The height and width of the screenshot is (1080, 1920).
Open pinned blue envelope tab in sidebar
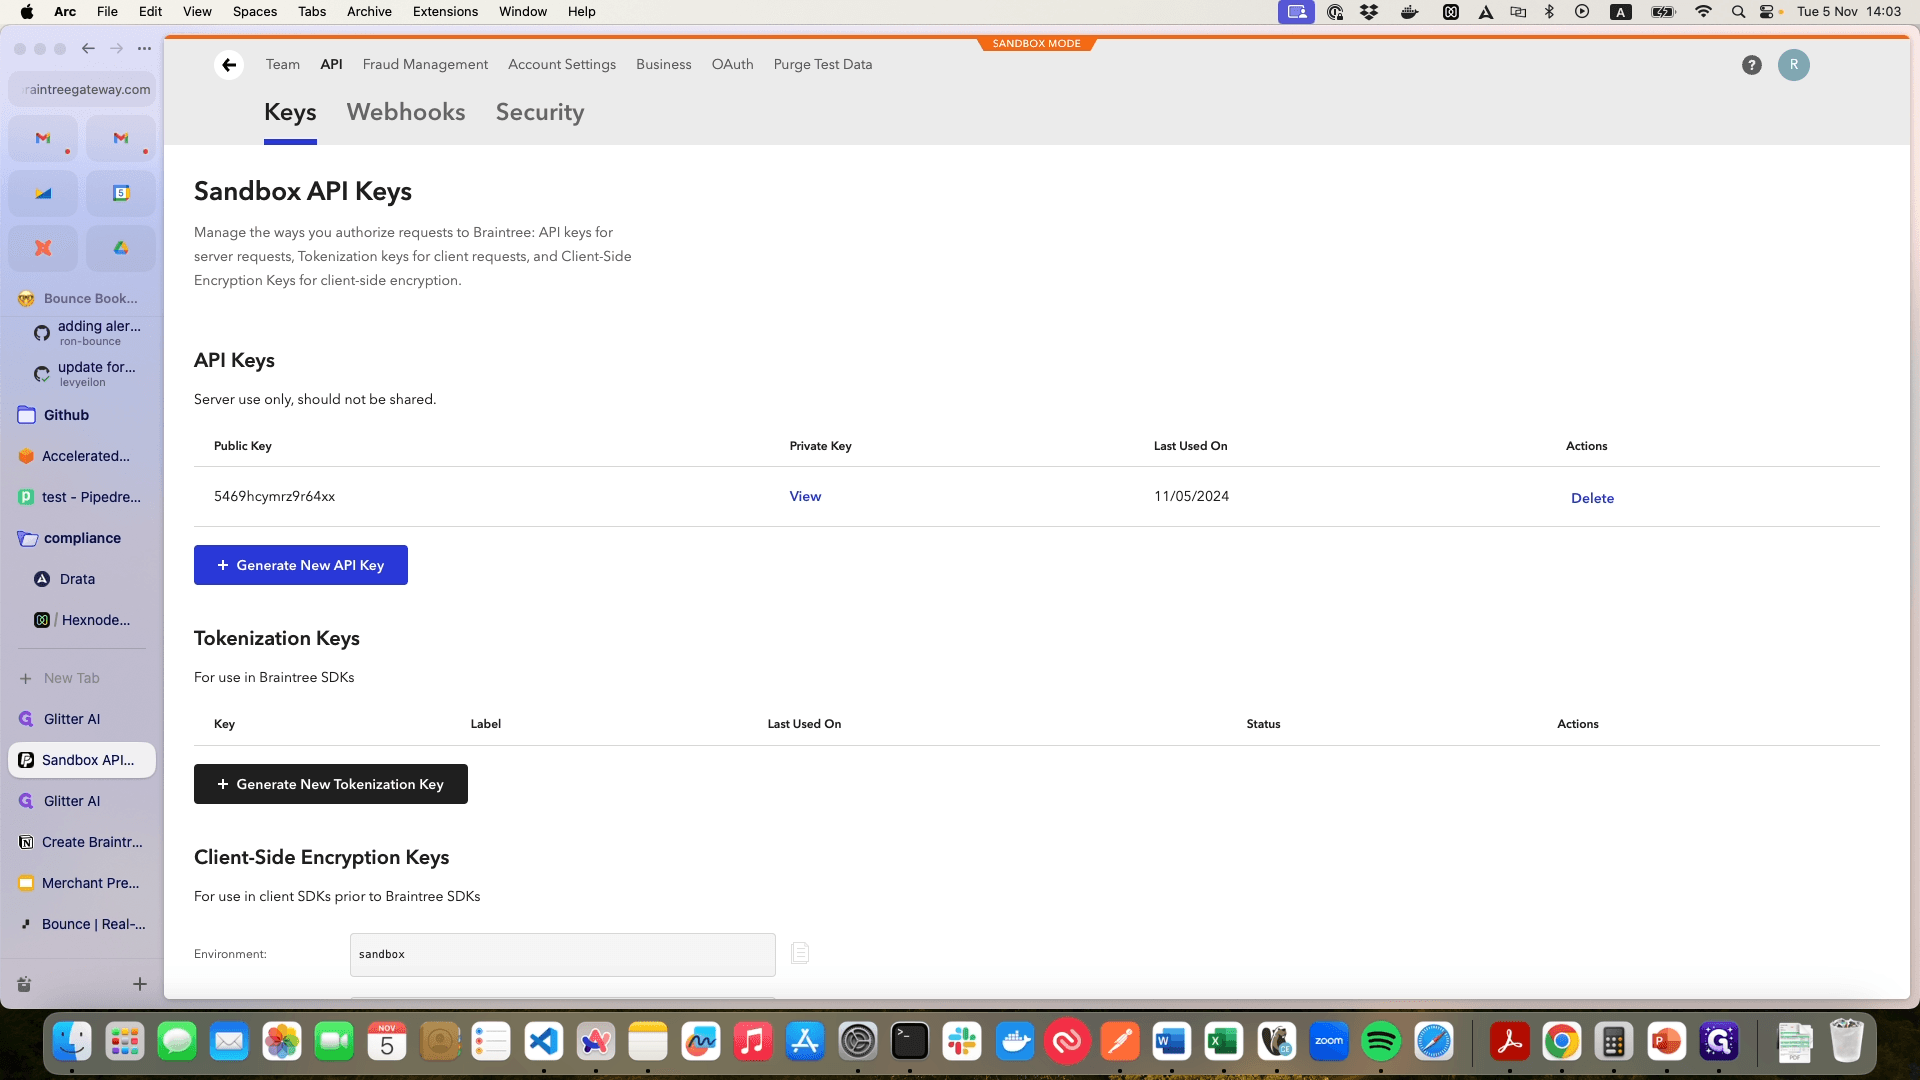[43, 193]
